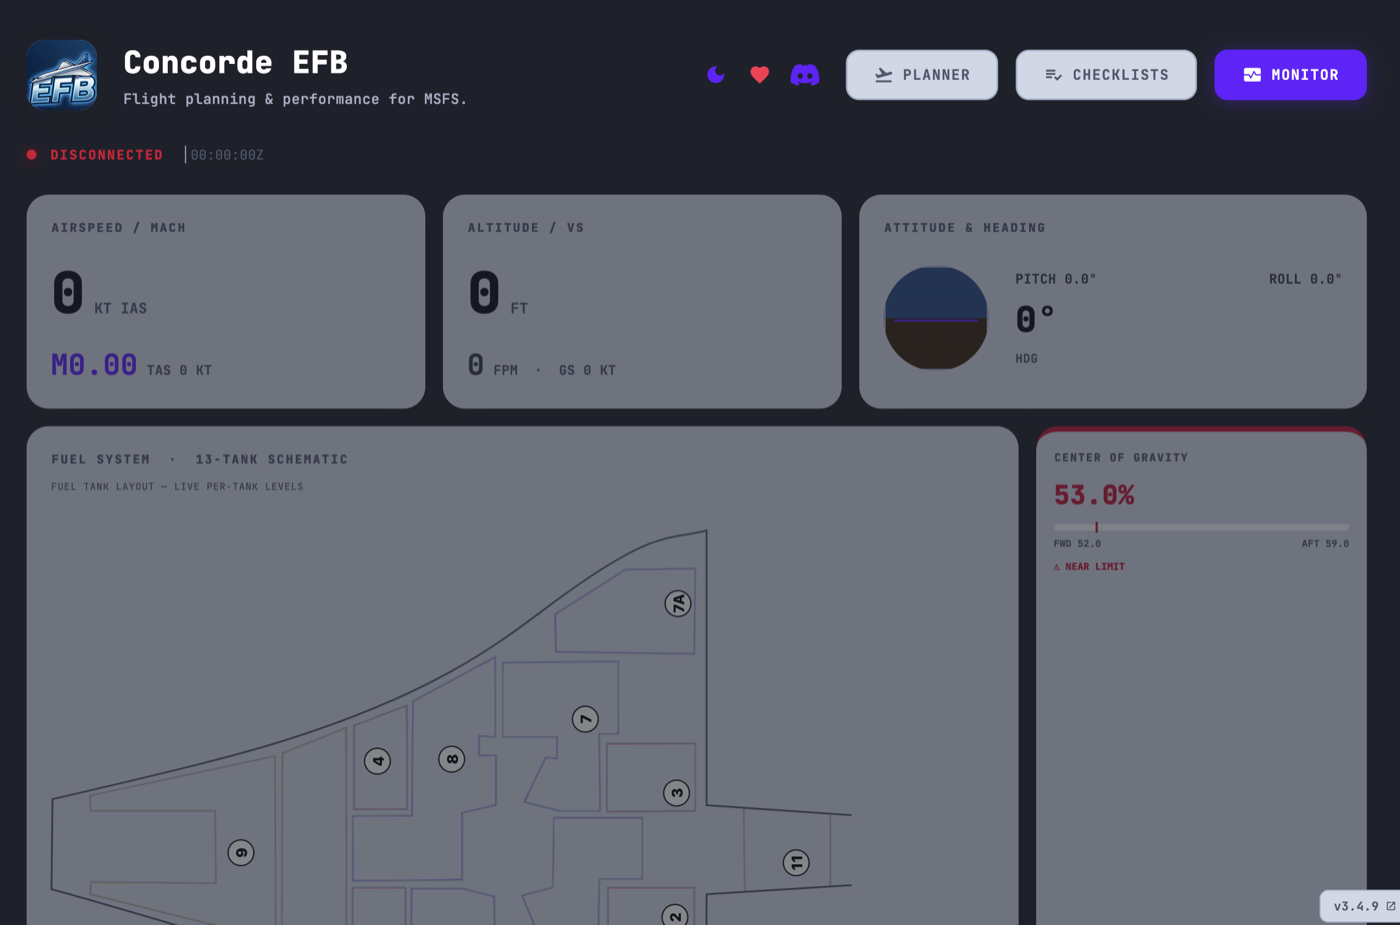Screen dimensions: 1400x925
Task: Select tank 7 marker in fuel schematic
Action: coord(585,719)
